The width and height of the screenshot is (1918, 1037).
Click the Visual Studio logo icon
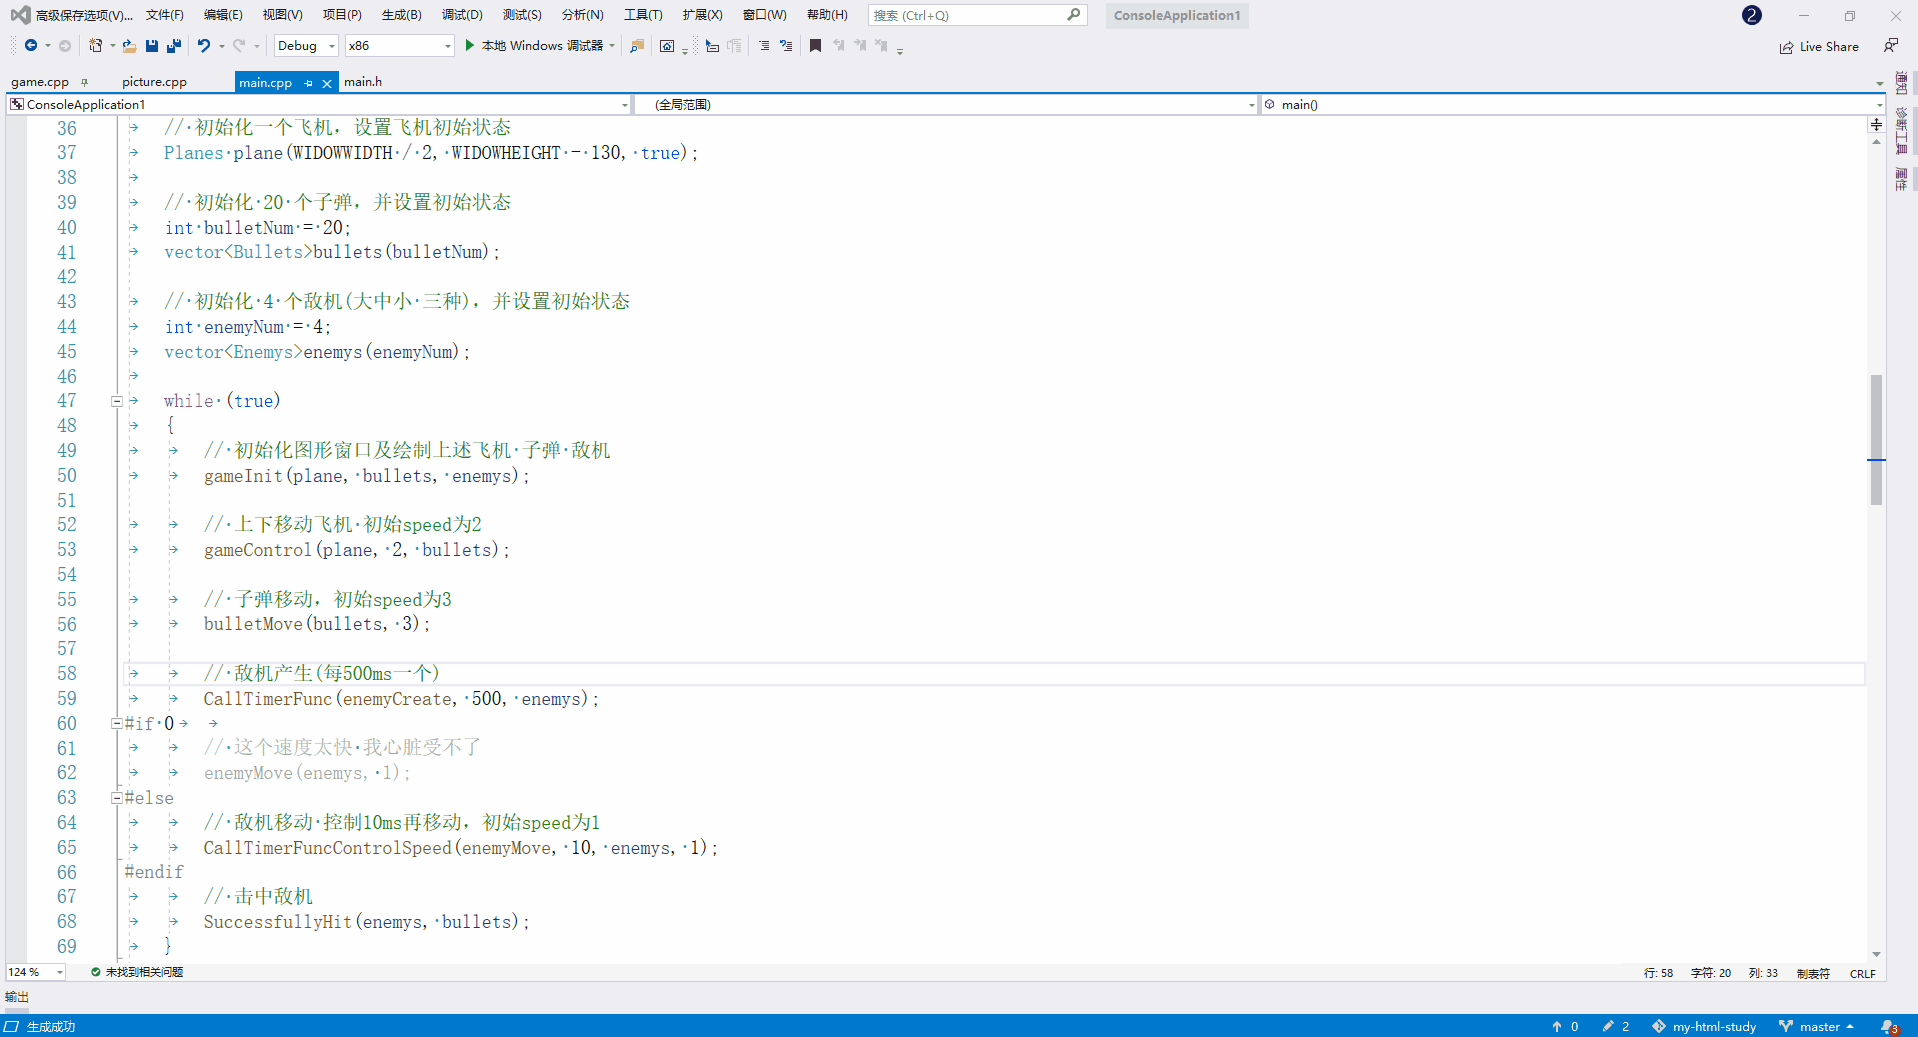[19, 15]
